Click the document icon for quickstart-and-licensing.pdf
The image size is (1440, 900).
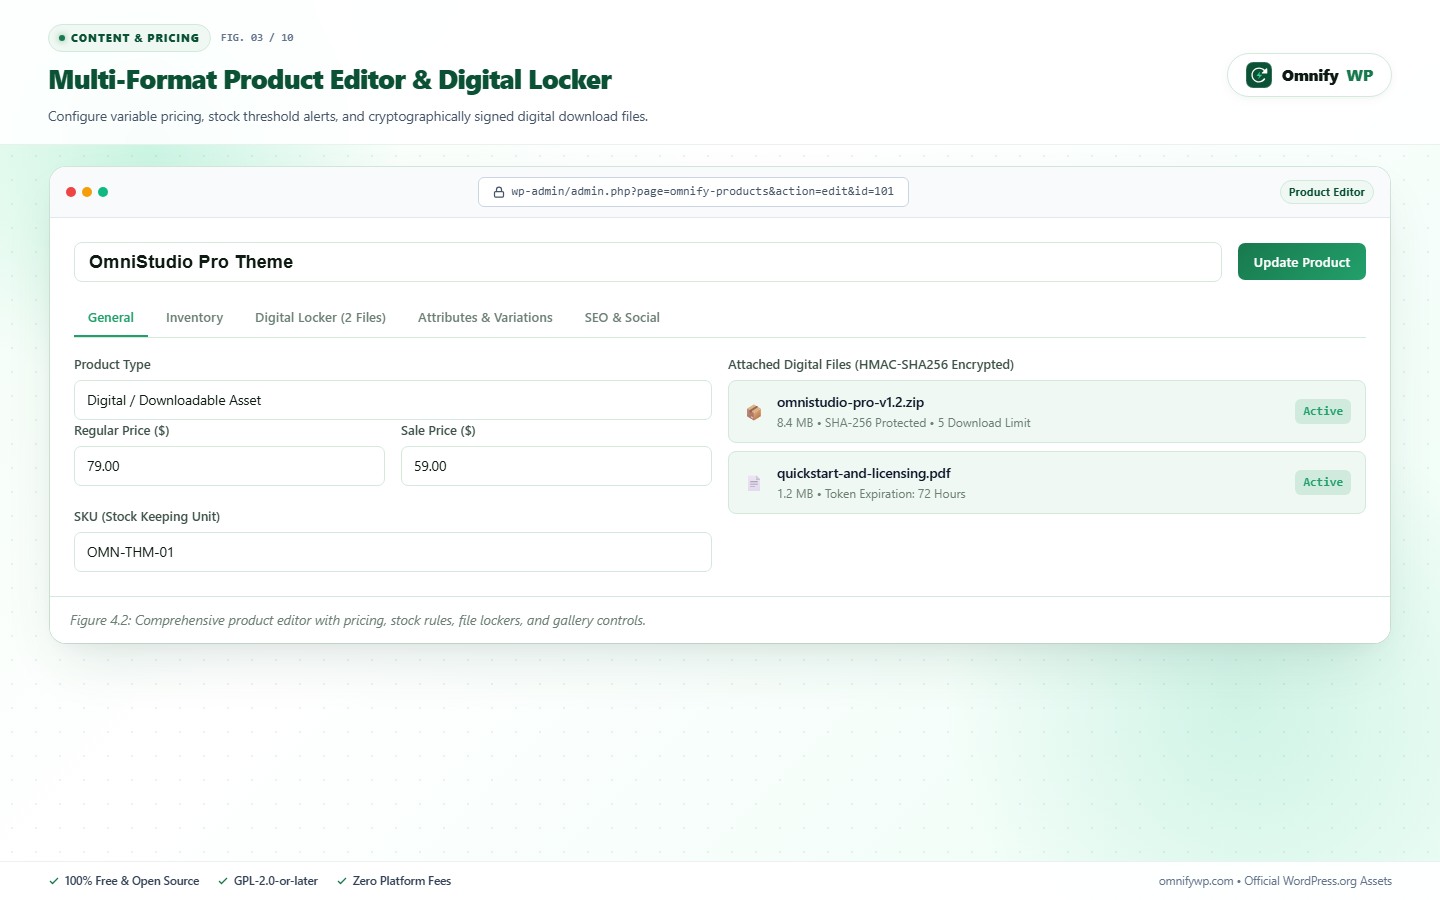tap(754, 483)
